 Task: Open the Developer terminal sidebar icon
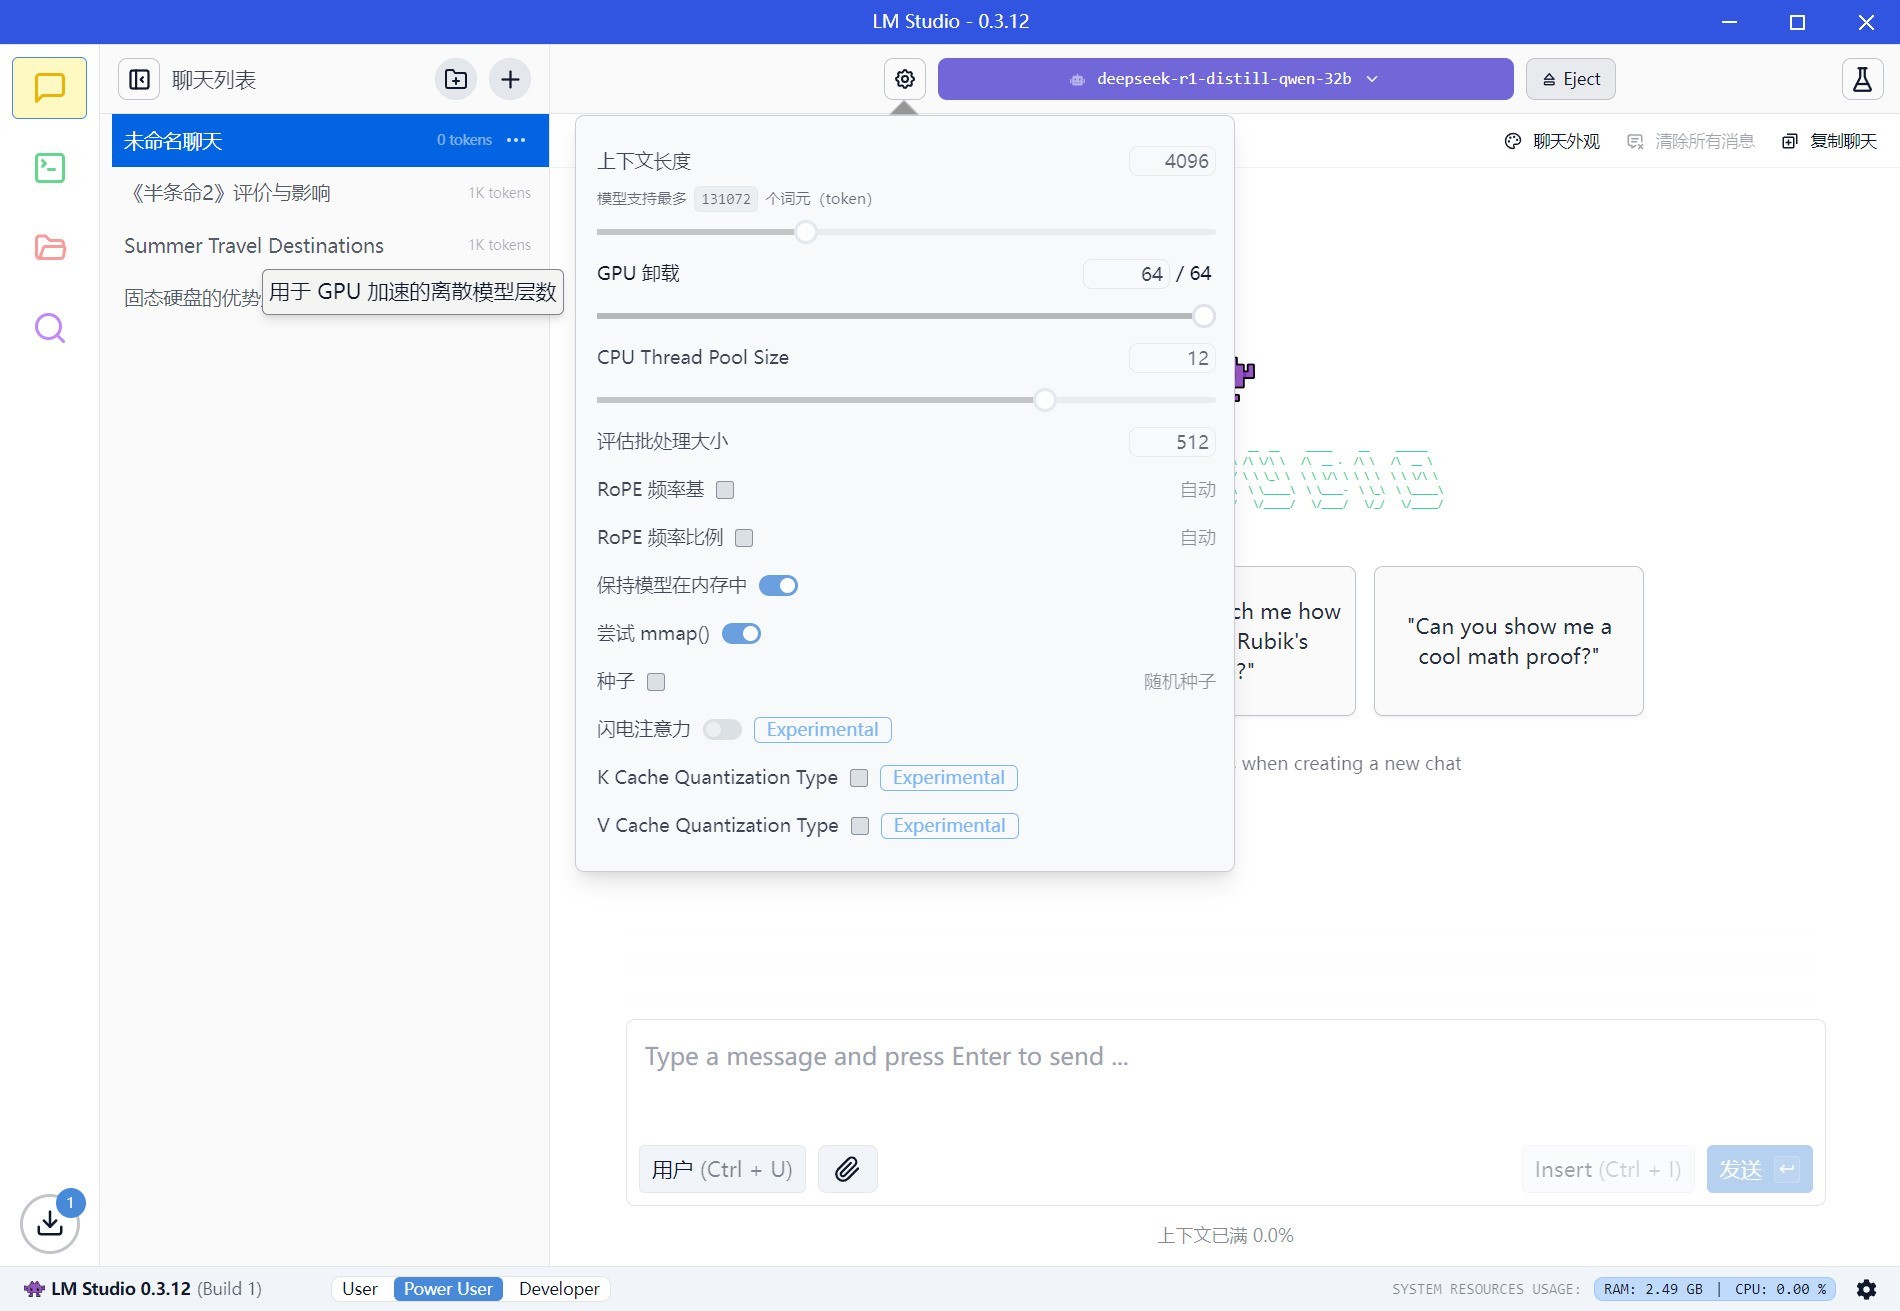49,168
